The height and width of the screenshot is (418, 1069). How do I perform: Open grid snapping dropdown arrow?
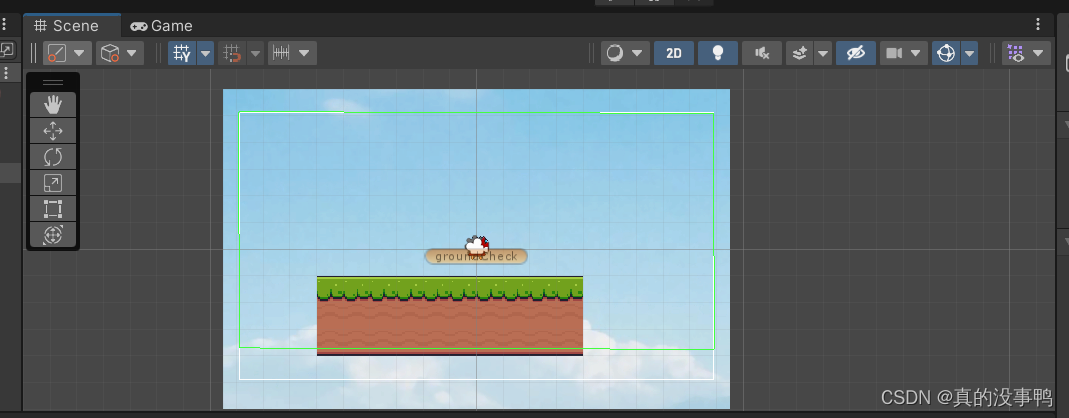point(256,53)
